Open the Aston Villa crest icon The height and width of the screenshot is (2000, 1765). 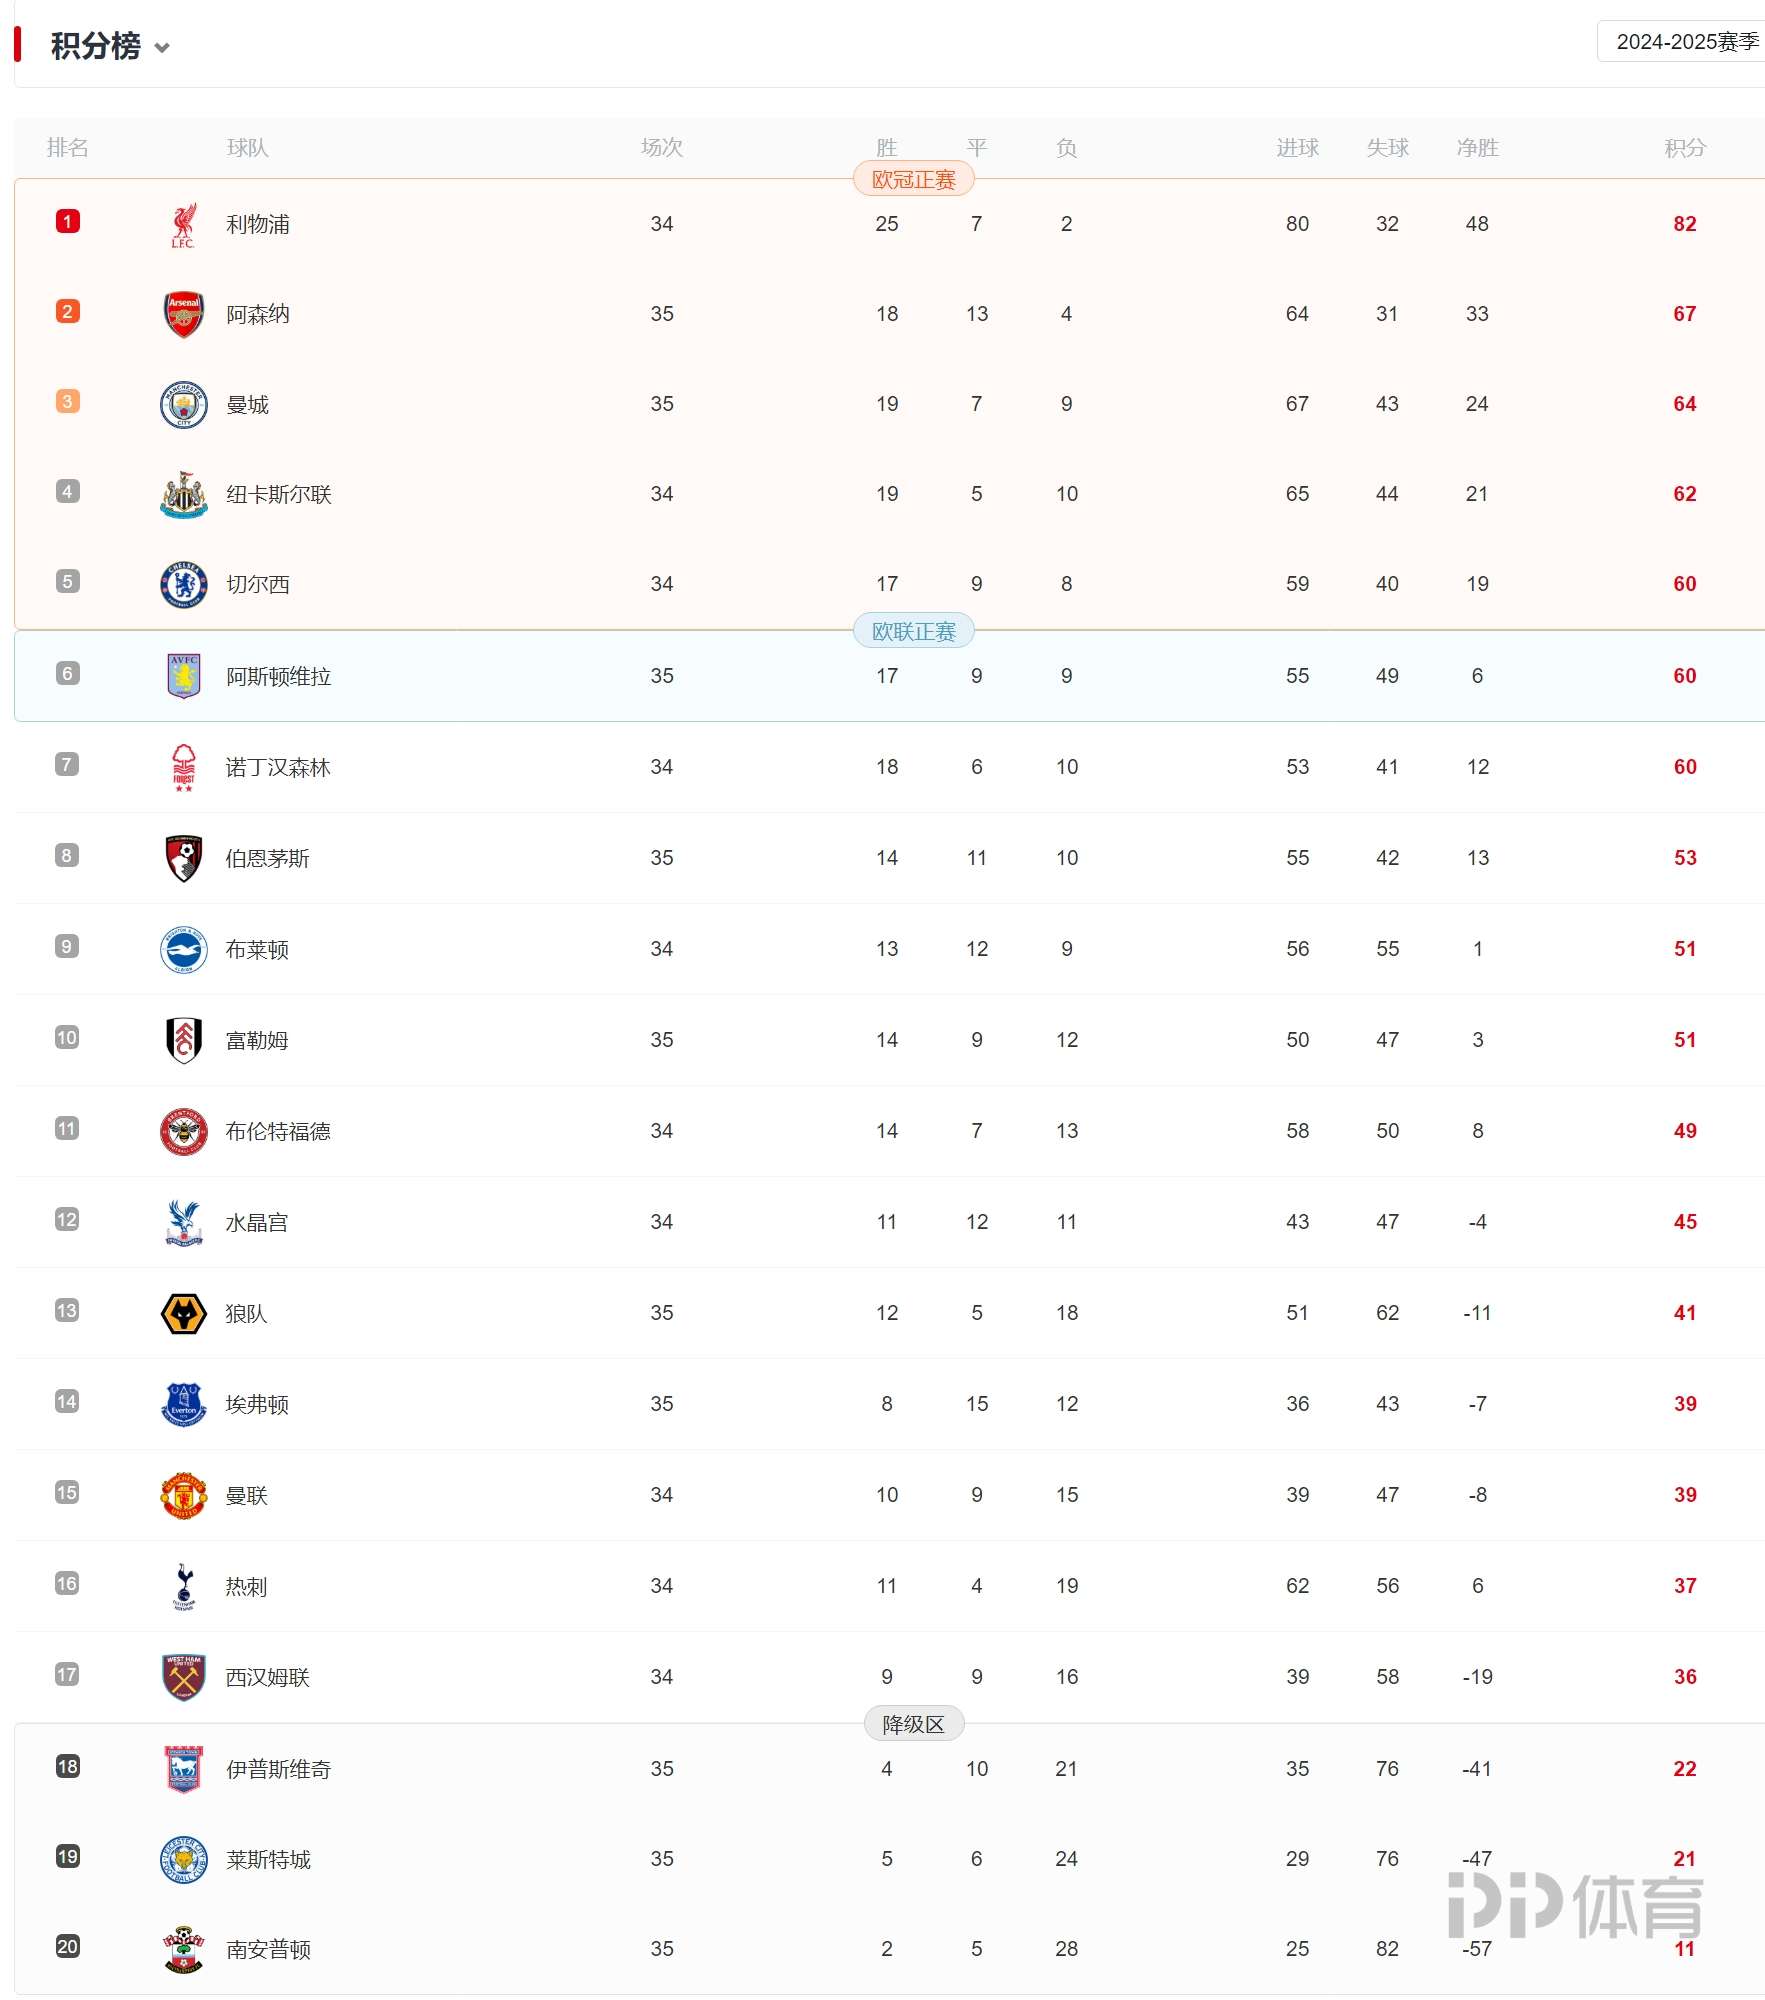tap(183, 676)
